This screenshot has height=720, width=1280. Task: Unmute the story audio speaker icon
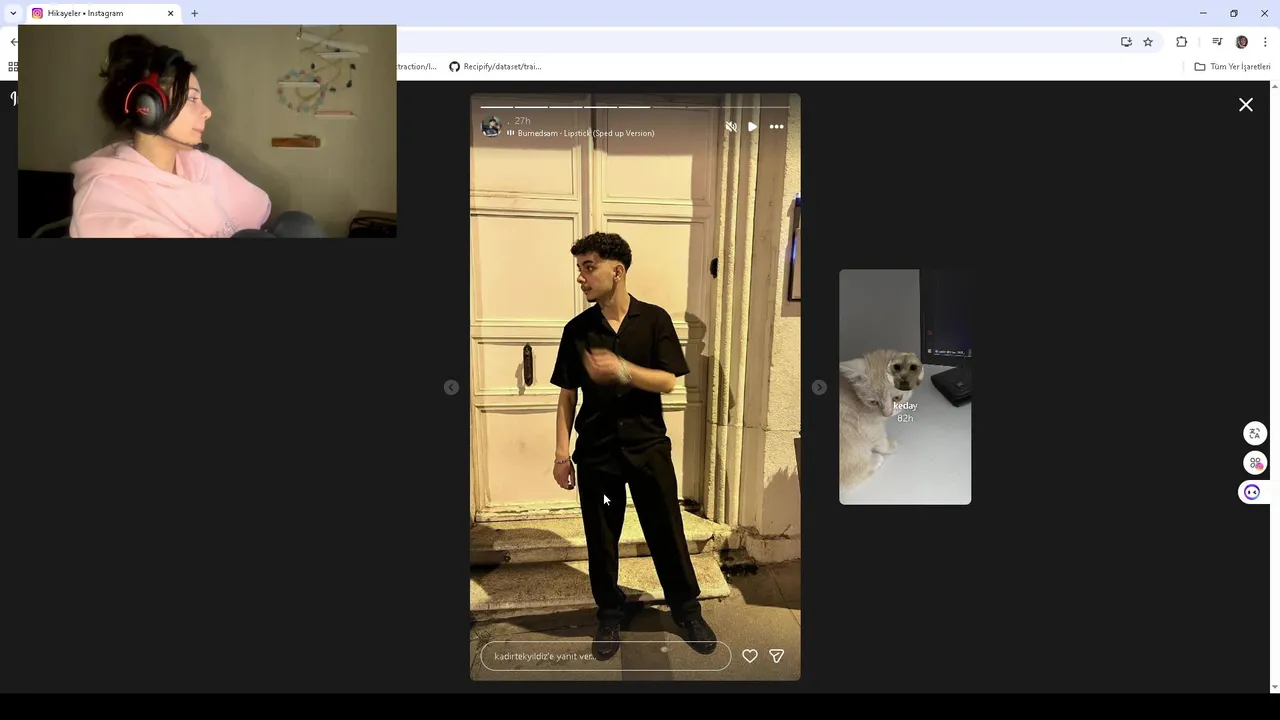pyautogui.click(x=731, y=127)
